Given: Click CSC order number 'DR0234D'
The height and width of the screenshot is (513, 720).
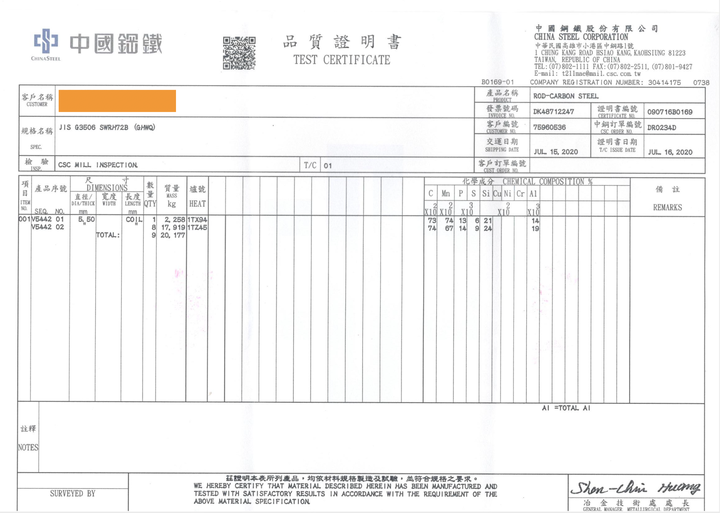Looking at the screenshot, I should [662, 127].
